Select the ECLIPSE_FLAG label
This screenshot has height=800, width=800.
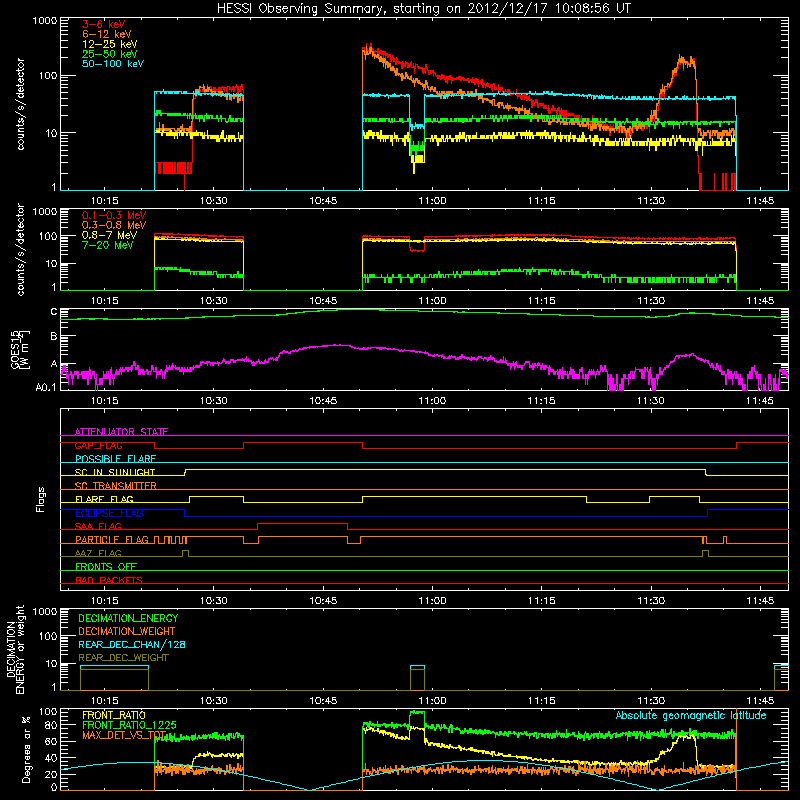109,513
